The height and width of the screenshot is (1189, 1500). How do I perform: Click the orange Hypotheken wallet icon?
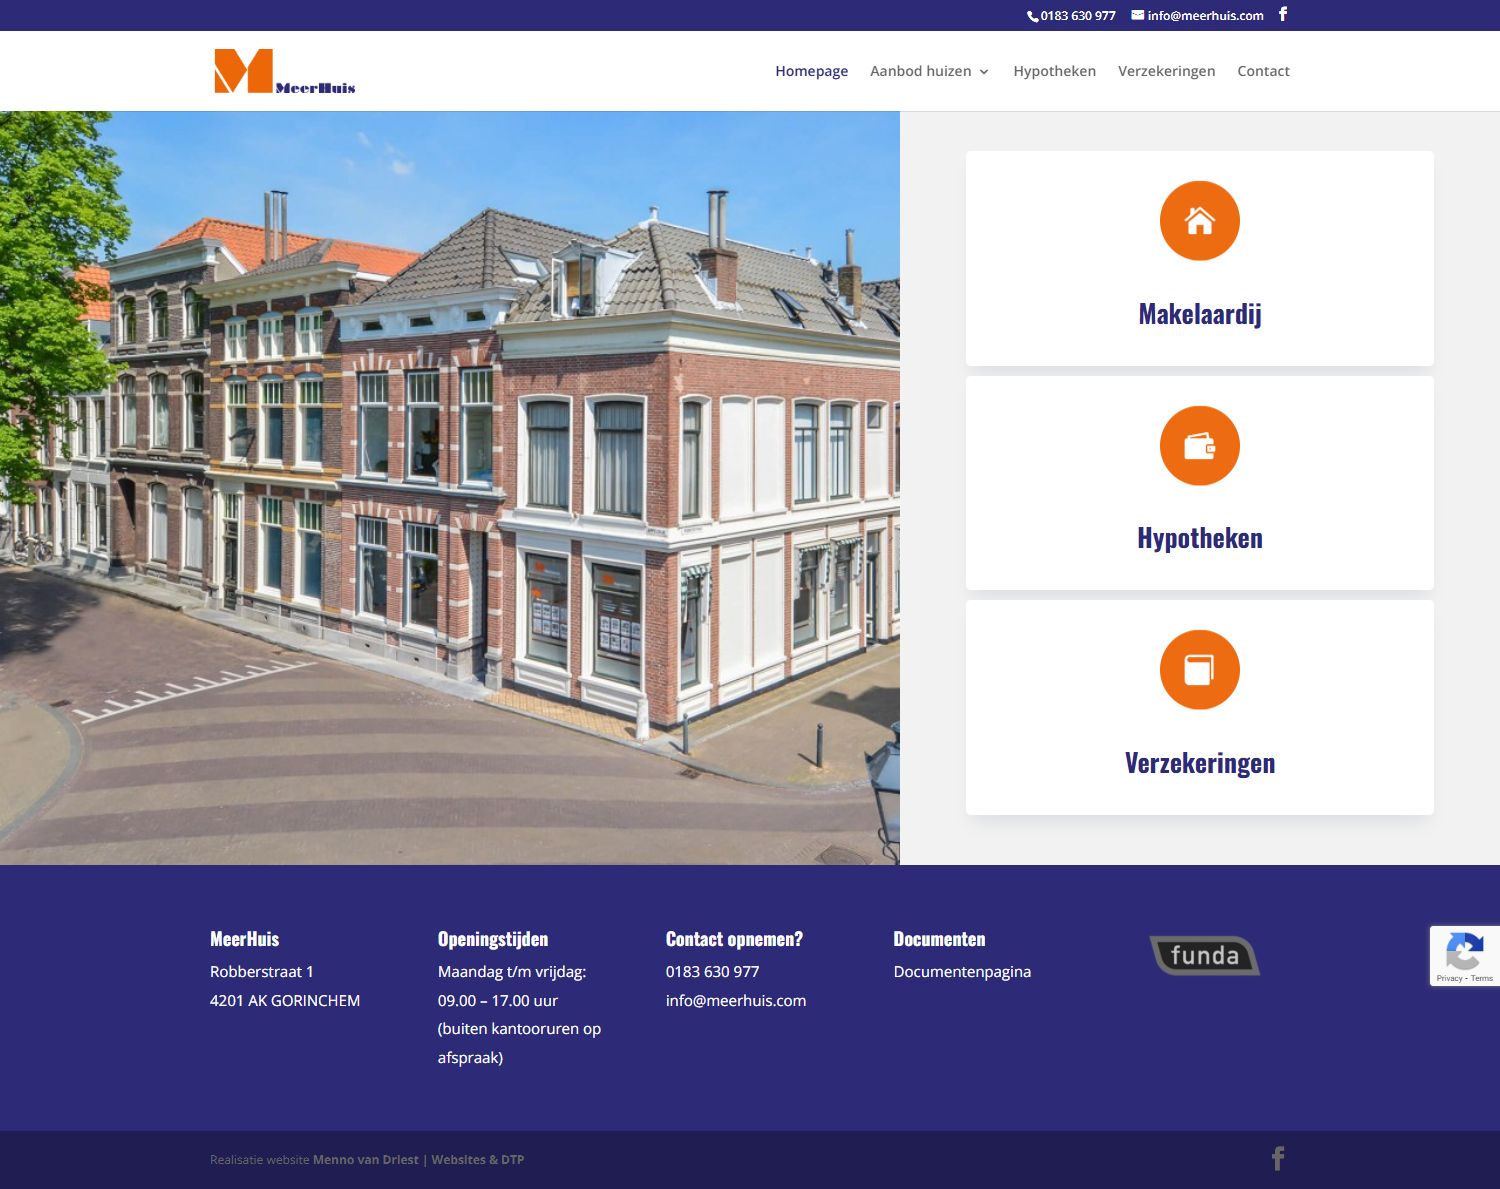click(1199, 445)
